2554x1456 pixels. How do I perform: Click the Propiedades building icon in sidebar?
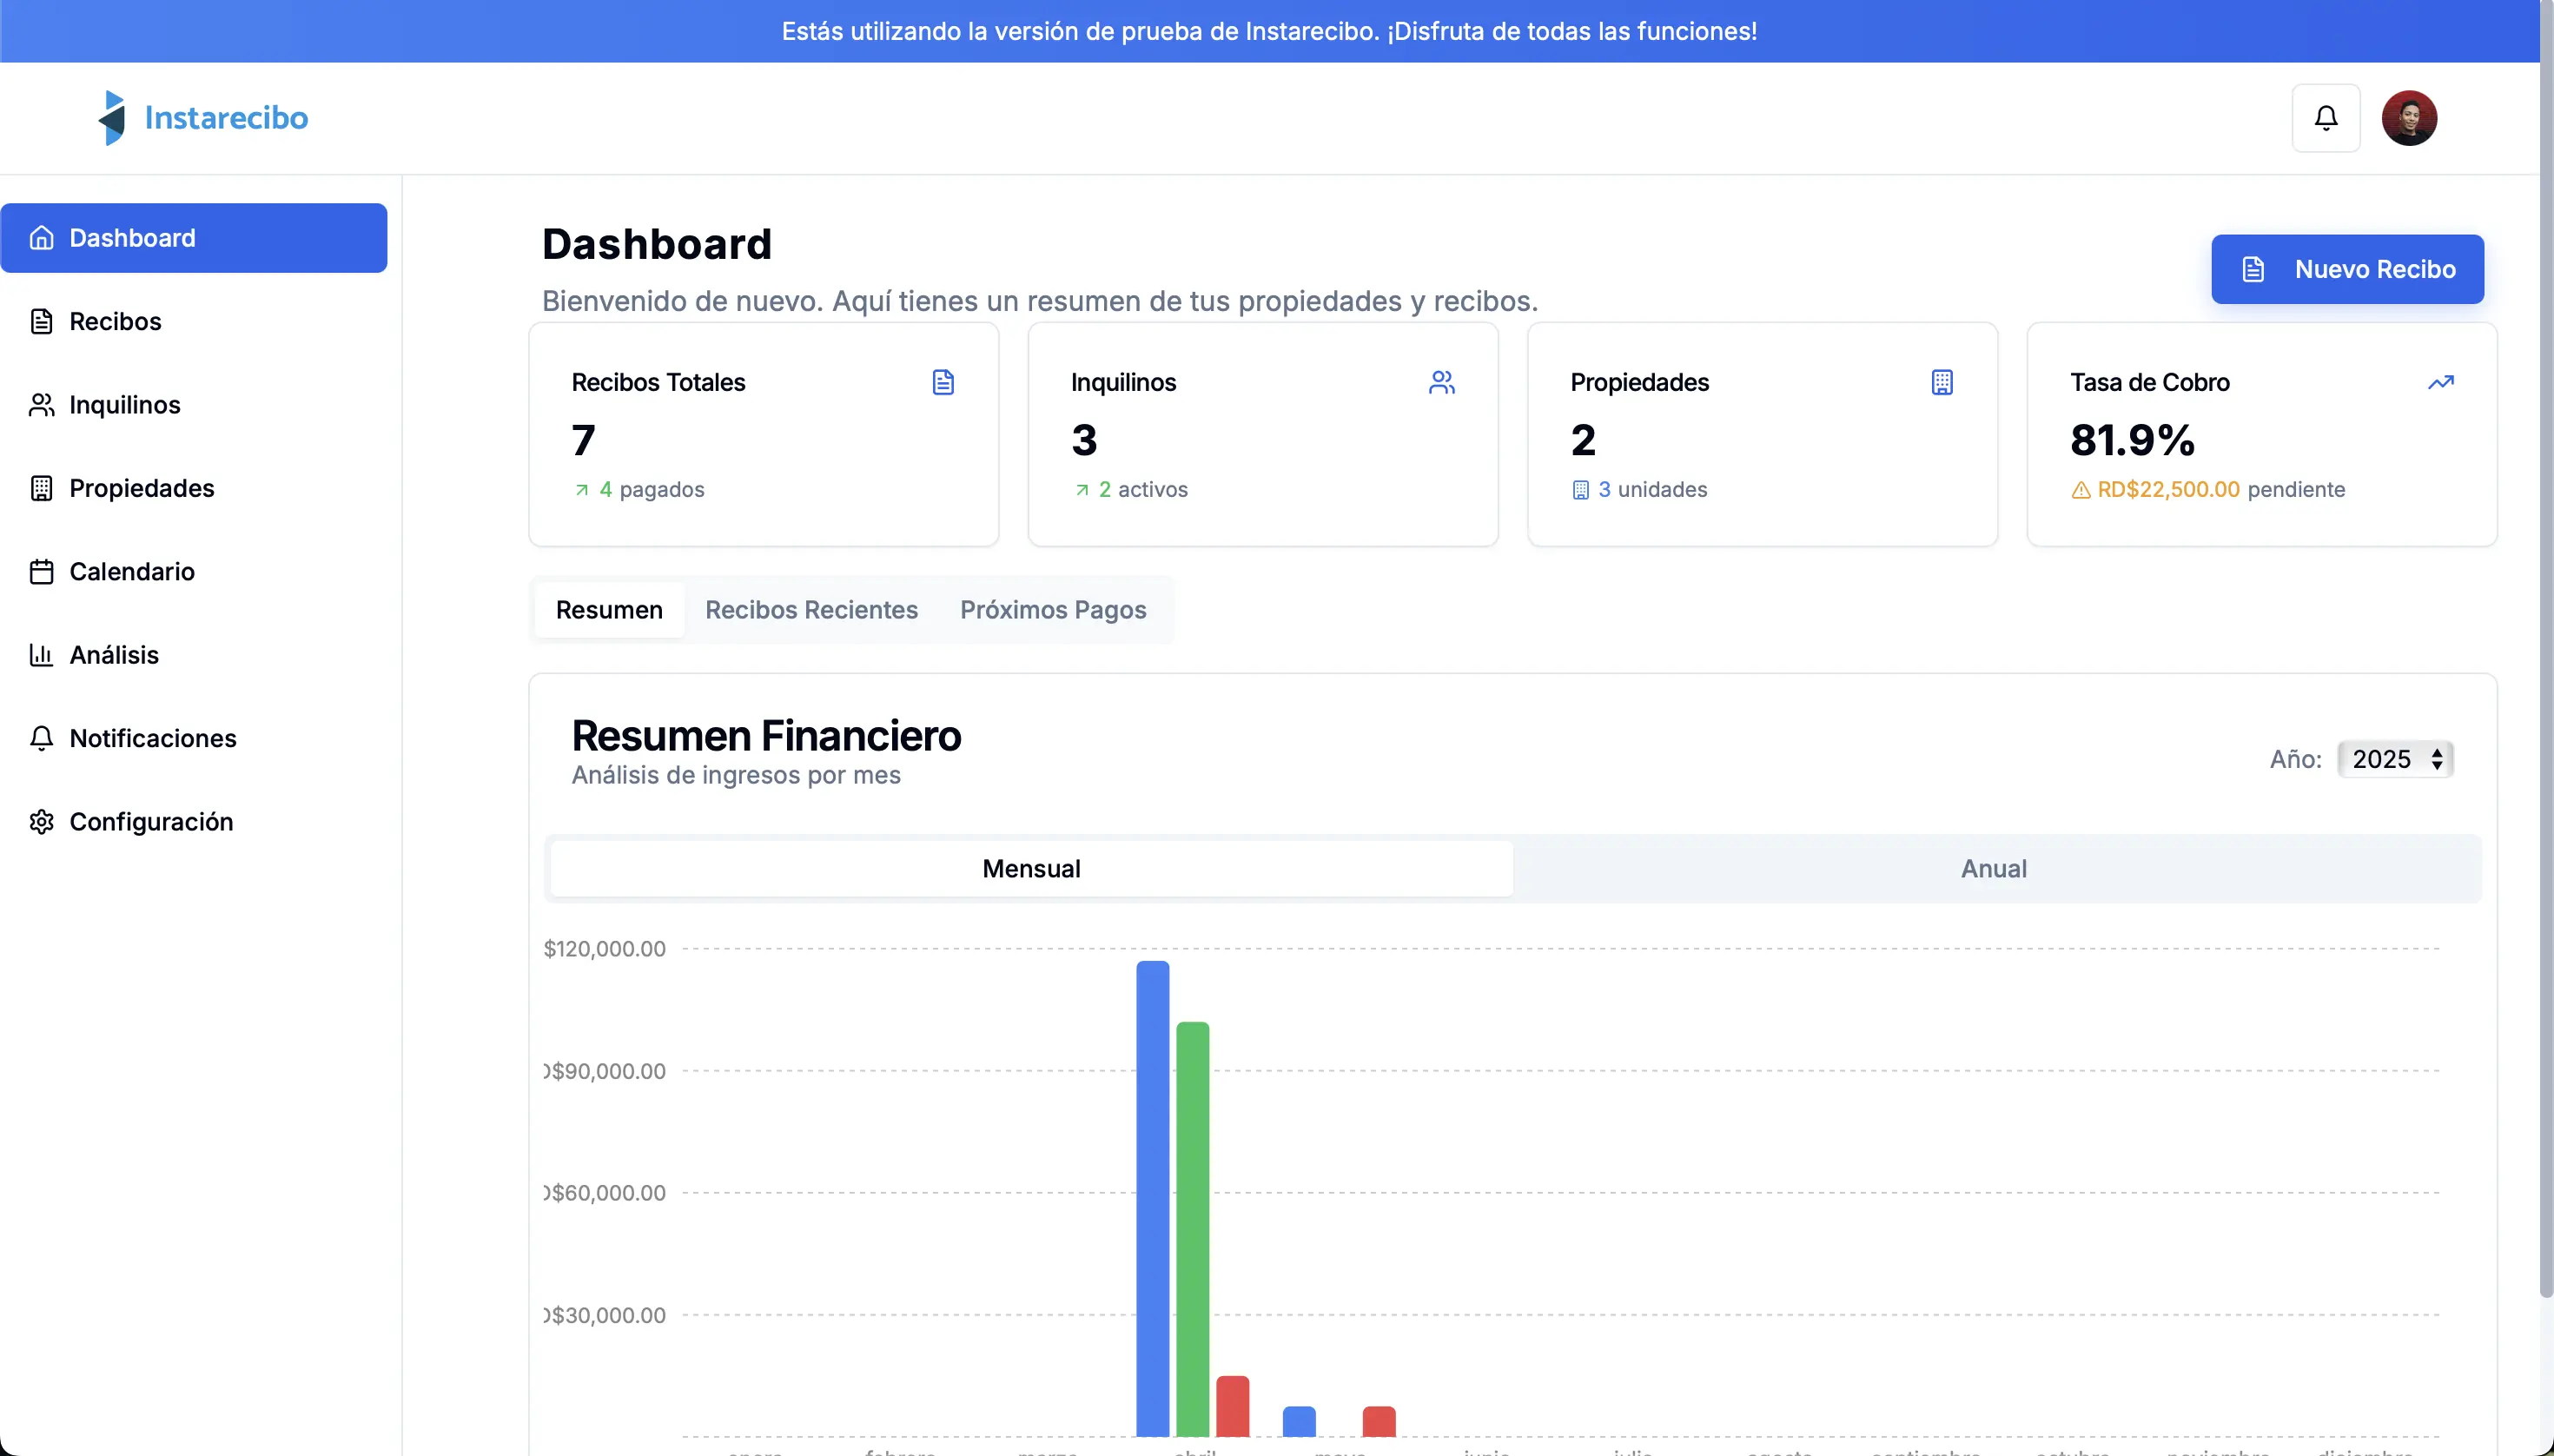click(41, 488)
